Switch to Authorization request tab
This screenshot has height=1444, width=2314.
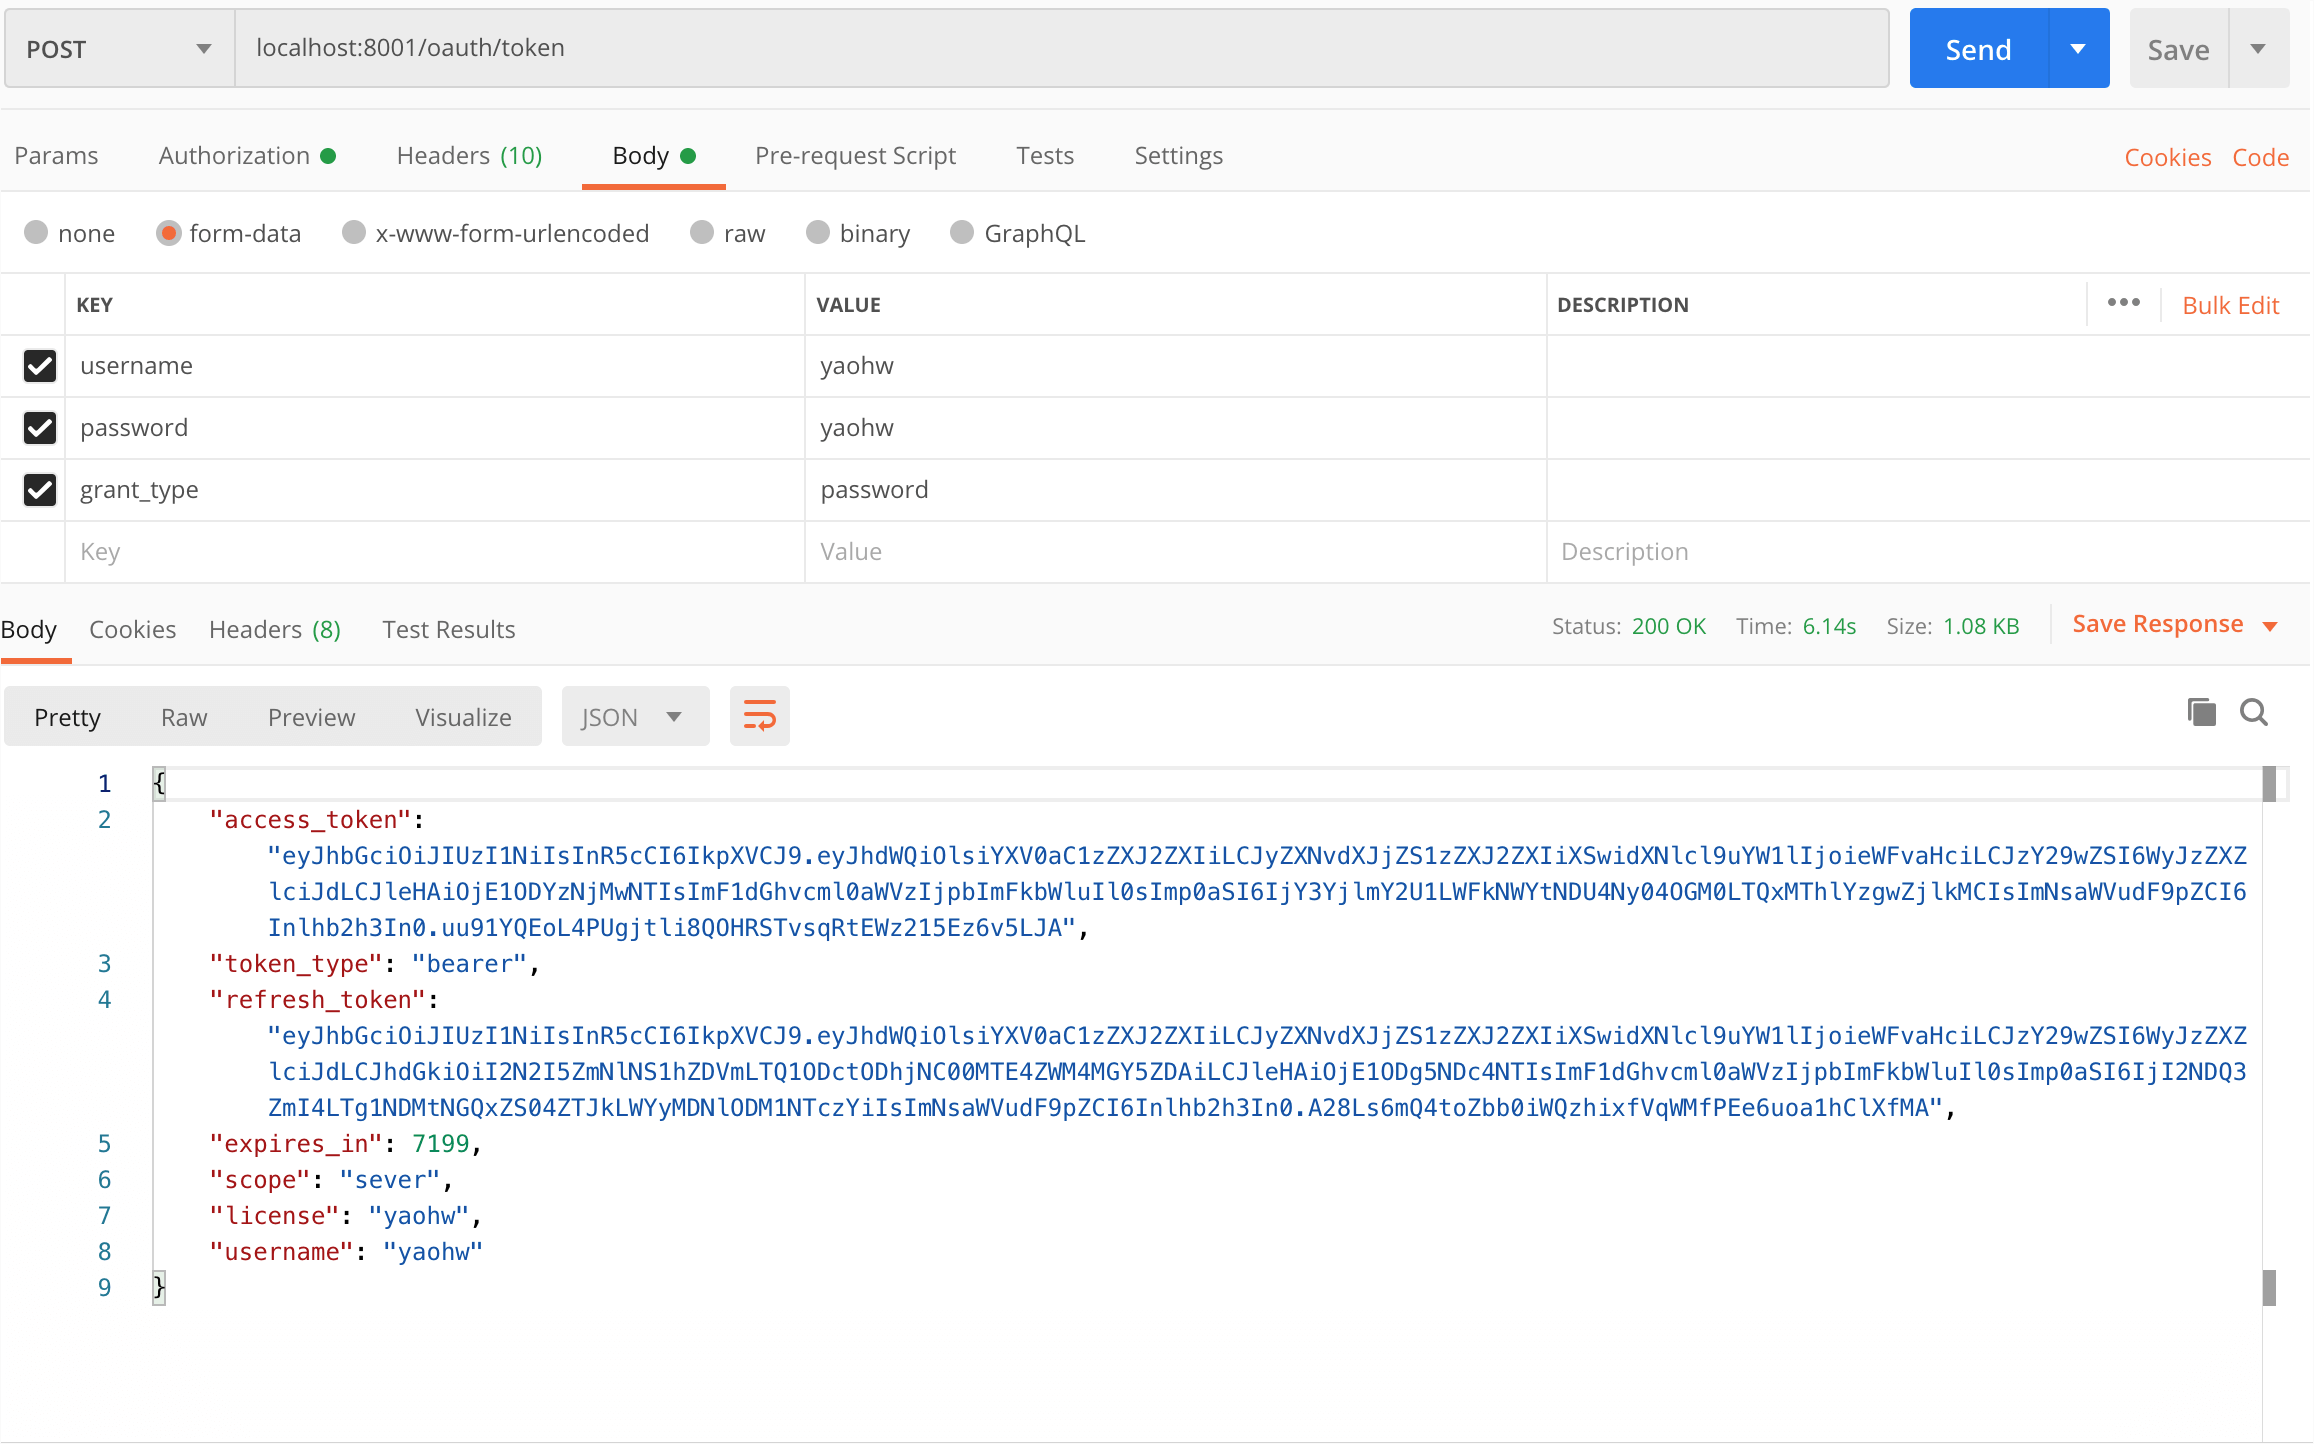(235, 156)
